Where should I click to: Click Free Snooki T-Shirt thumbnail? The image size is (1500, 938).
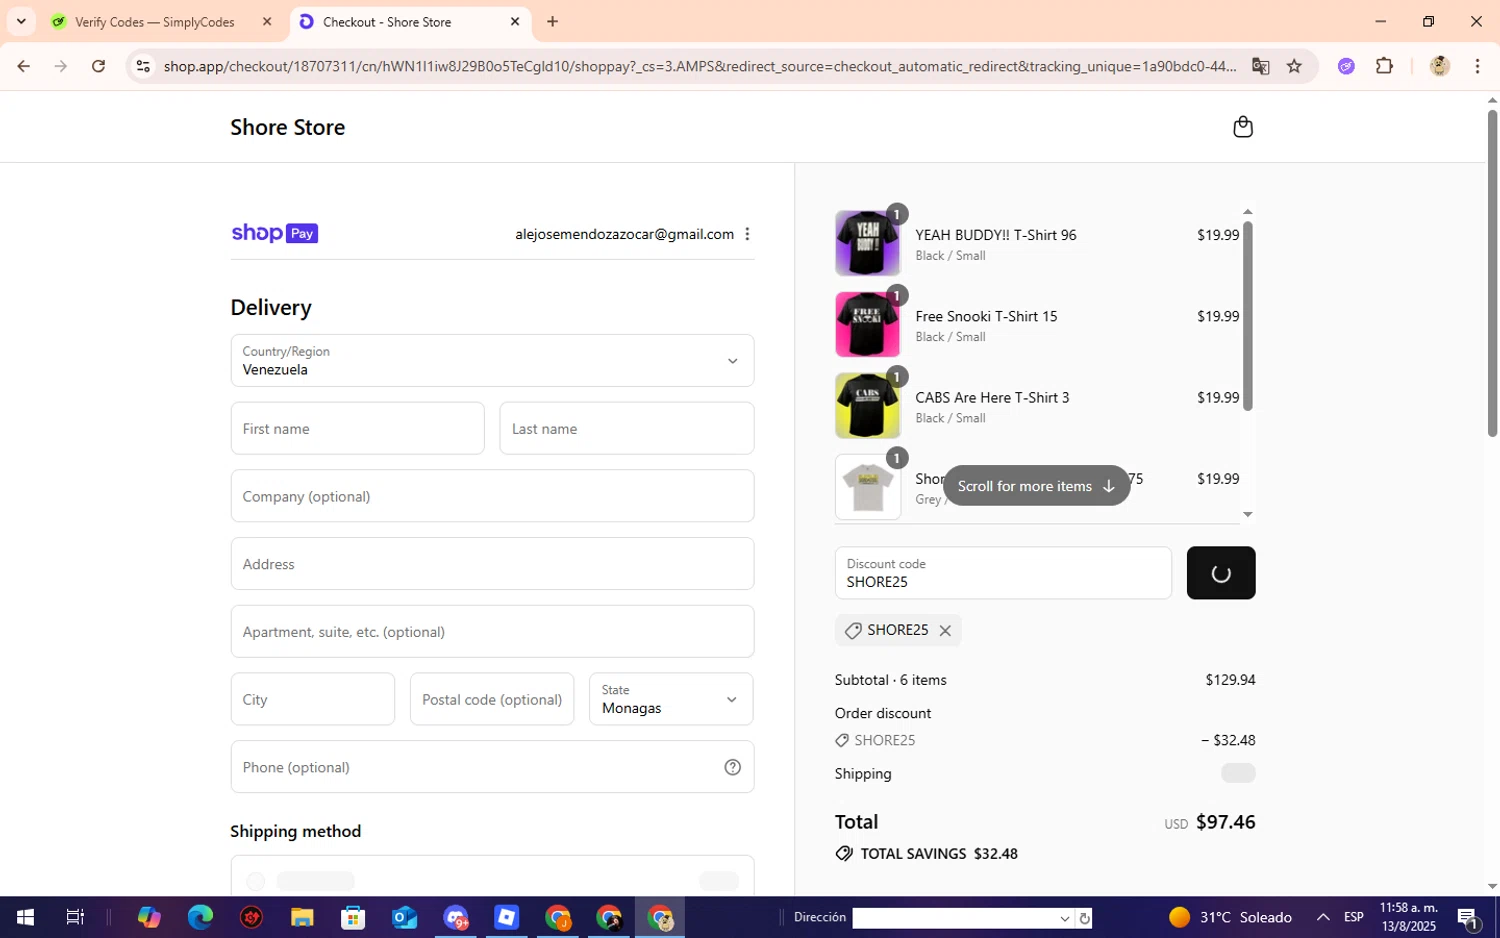(x=868, y=324)
